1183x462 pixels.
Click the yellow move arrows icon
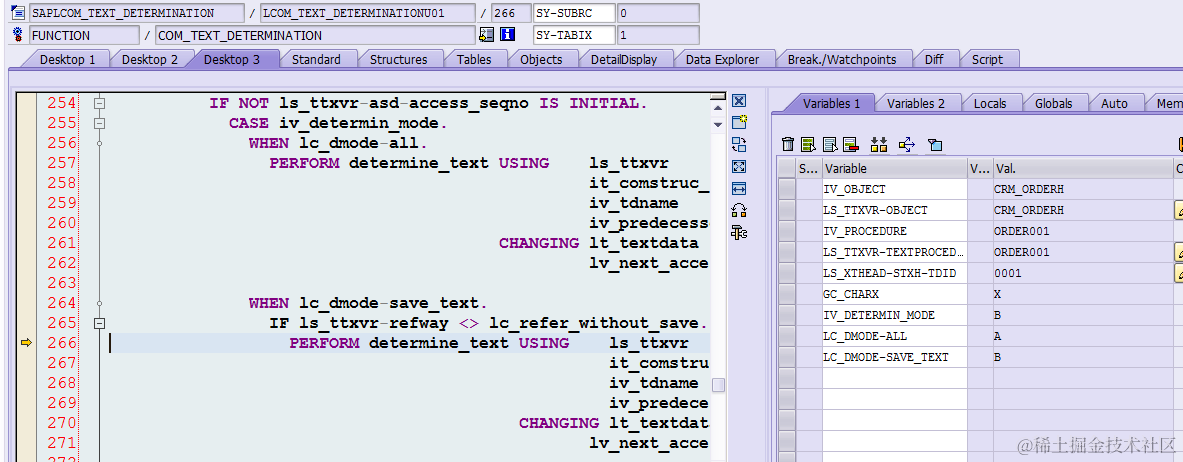pyautogui.click(x=907, y=144)
